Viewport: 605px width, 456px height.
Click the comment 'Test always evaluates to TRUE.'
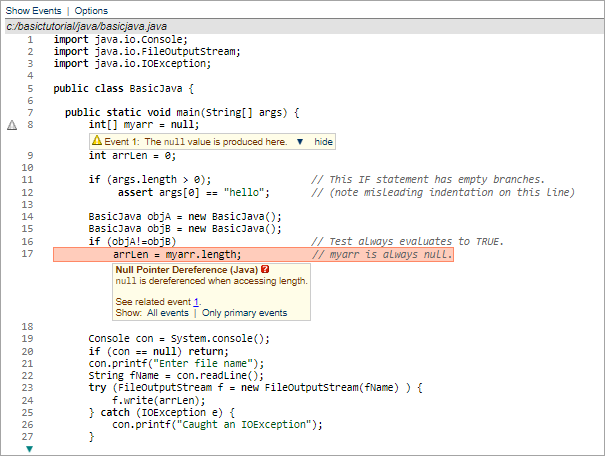coord(417,242)
